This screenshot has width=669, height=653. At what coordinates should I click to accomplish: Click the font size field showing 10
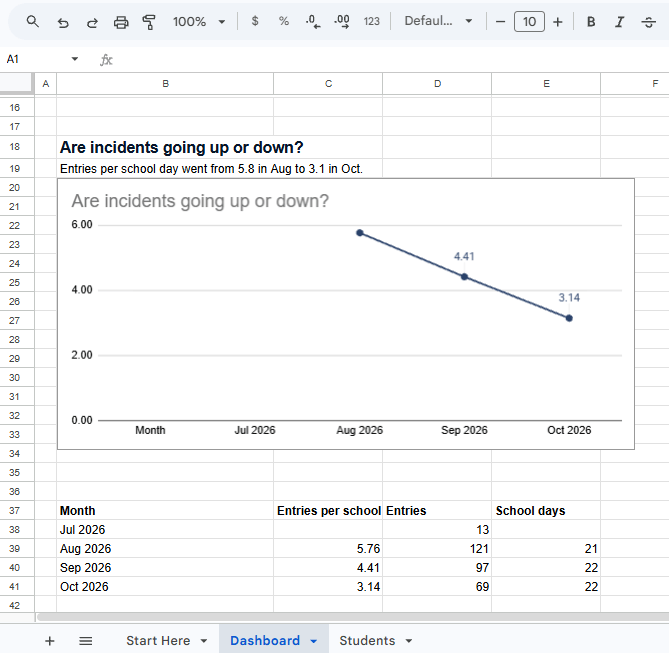pyautogui.click(x=529, y=21)
